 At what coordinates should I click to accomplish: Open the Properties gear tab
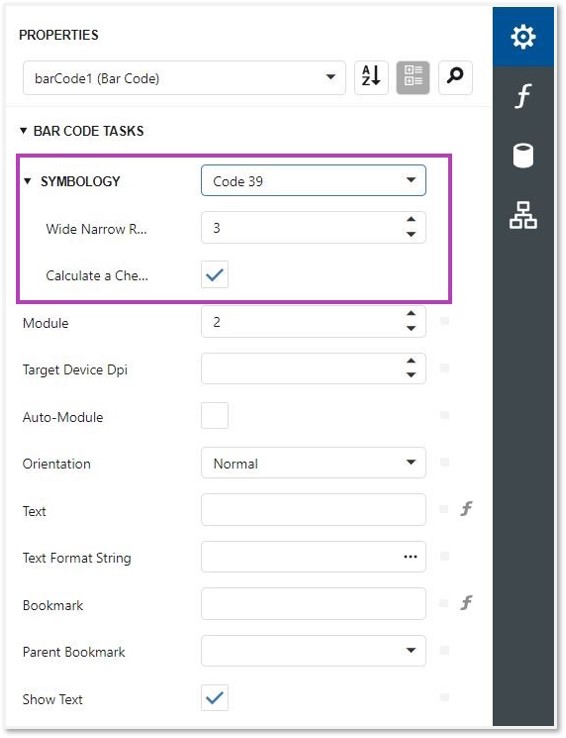pyautogui.click(x=523, y=37)
